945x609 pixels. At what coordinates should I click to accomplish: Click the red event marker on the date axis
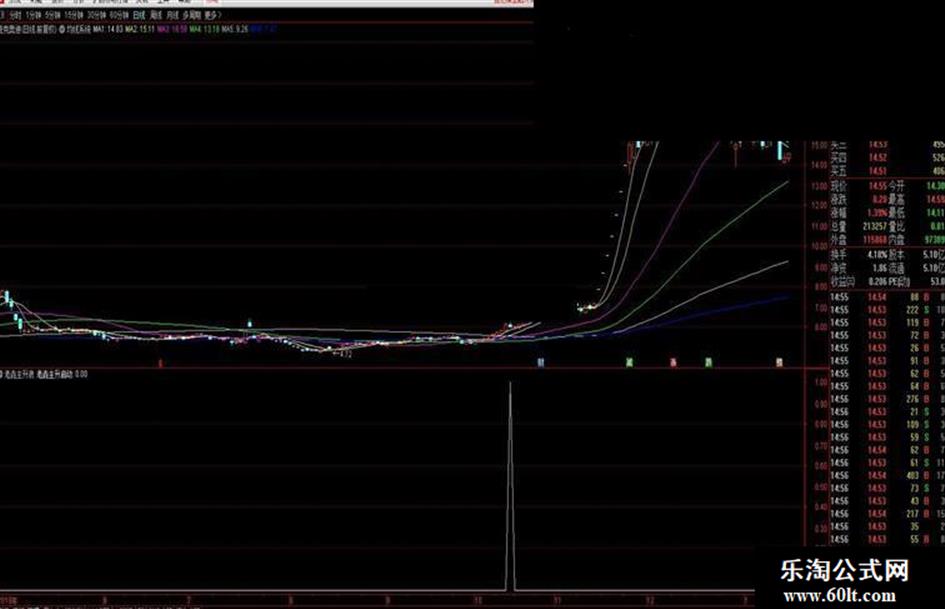tap(673, 362)
